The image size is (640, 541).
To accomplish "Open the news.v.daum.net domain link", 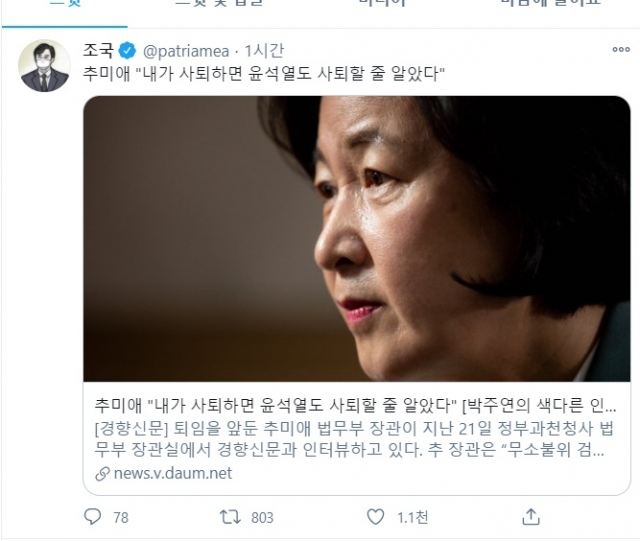I will [x=173, y=473].
